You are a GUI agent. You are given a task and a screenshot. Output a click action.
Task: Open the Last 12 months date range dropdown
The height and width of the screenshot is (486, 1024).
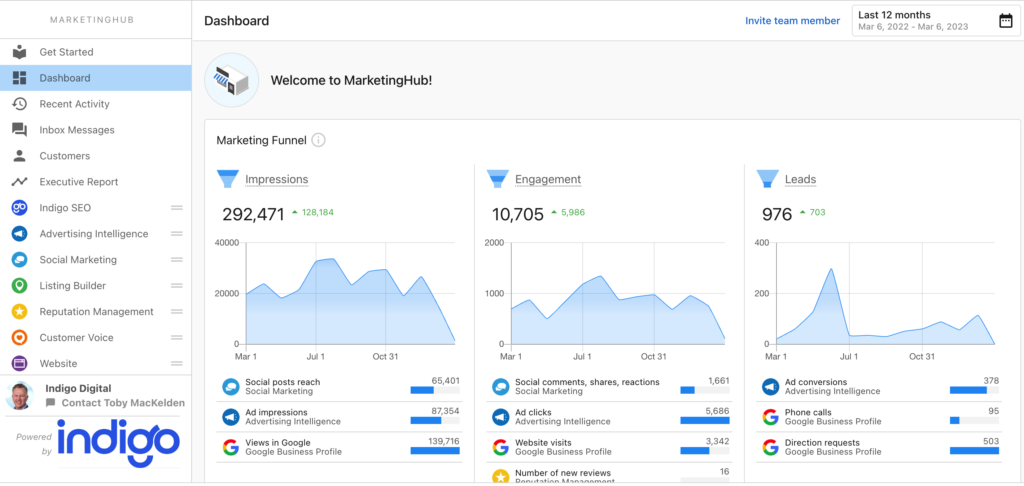[935, 21]
